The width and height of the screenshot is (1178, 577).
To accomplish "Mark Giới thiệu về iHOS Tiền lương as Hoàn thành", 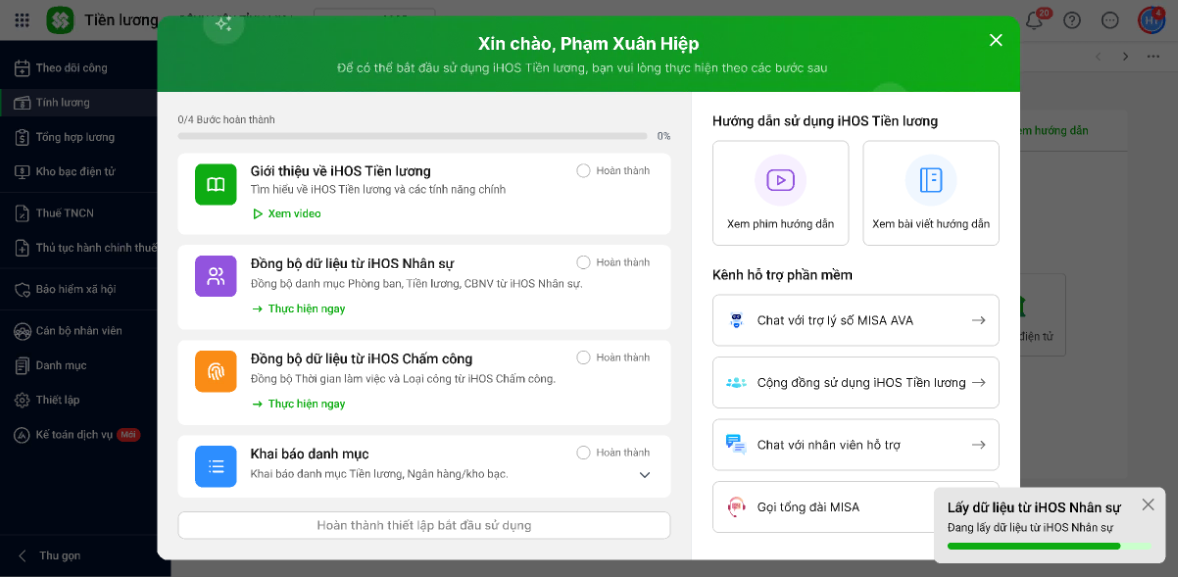I will pos(583,171).
